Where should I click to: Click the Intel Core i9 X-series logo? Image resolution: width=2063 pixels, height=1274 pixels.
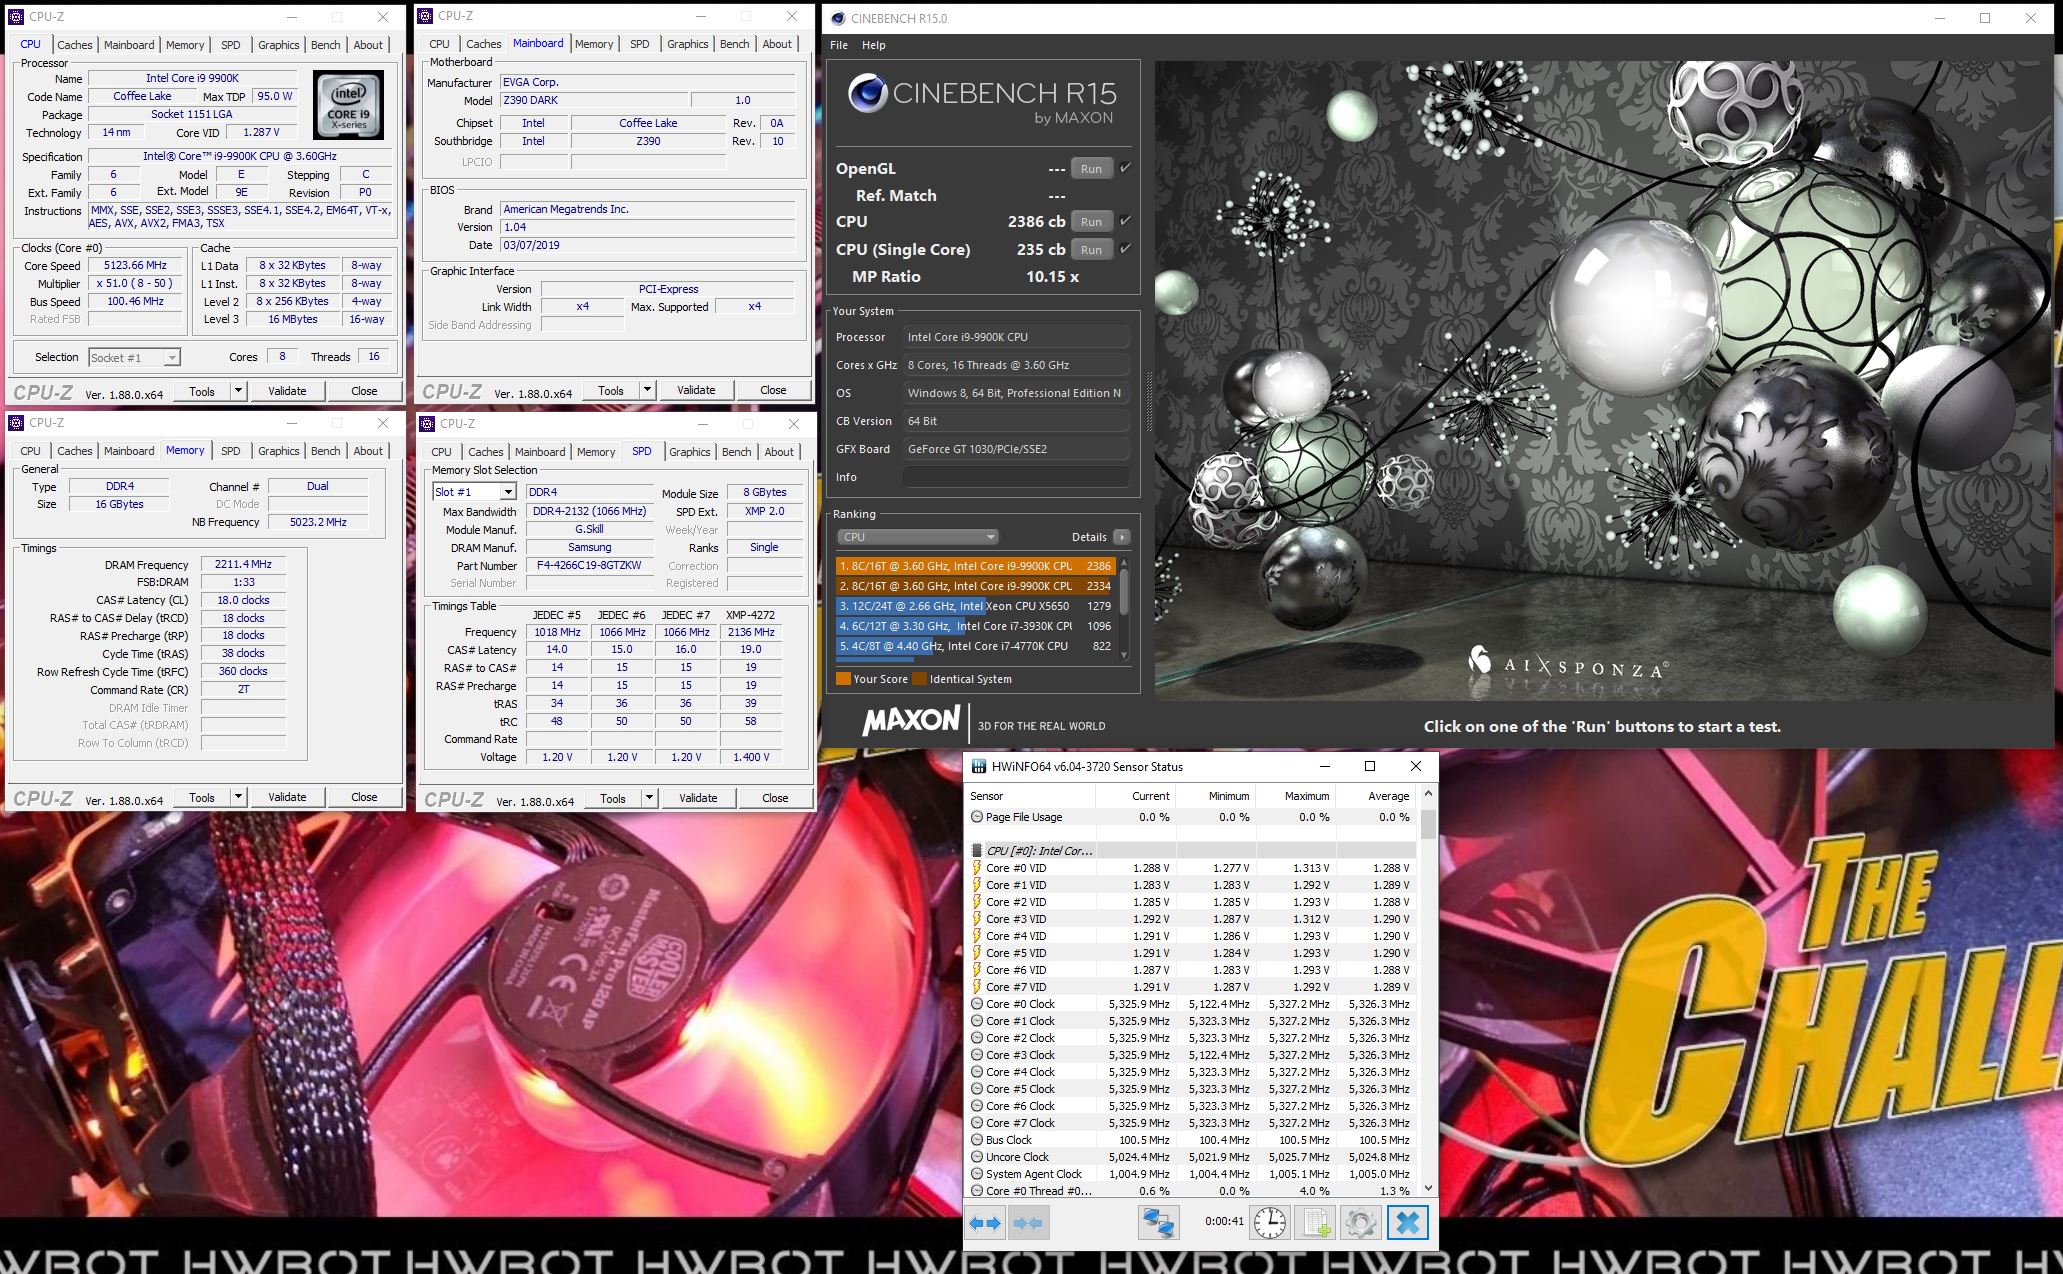click(x=348, y=104)
